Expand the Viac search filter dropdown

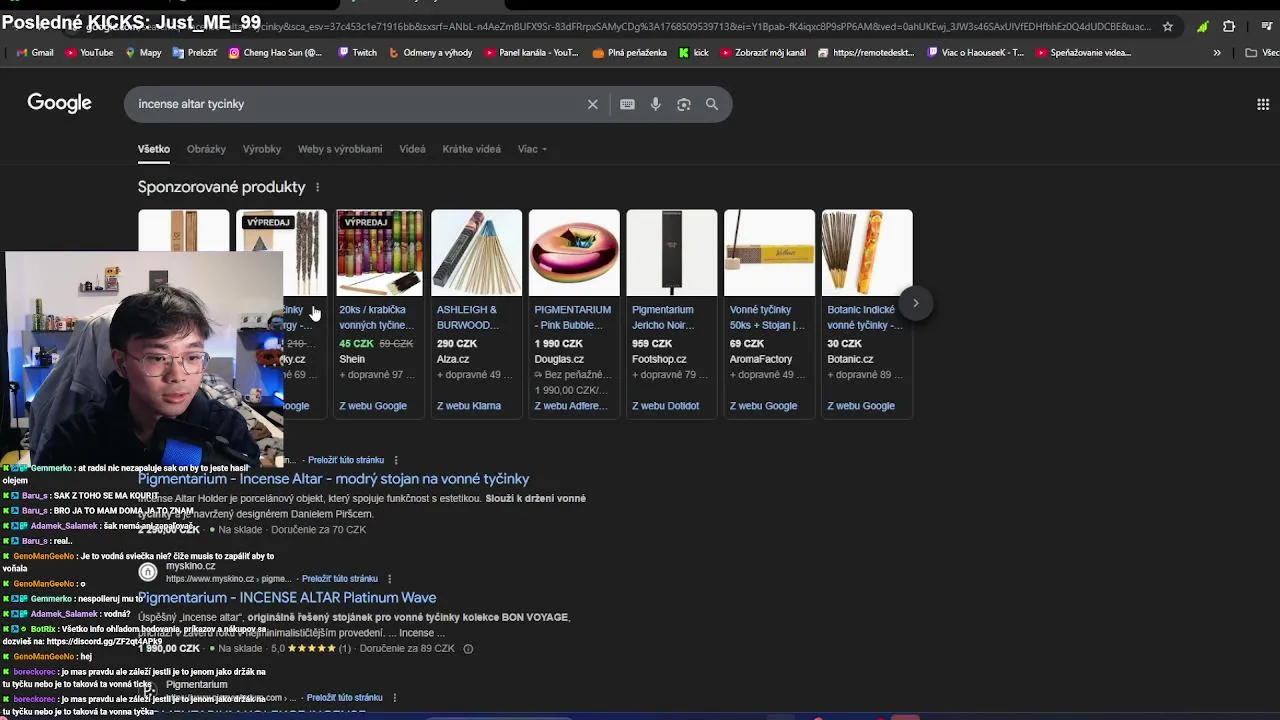coord(532,149)
